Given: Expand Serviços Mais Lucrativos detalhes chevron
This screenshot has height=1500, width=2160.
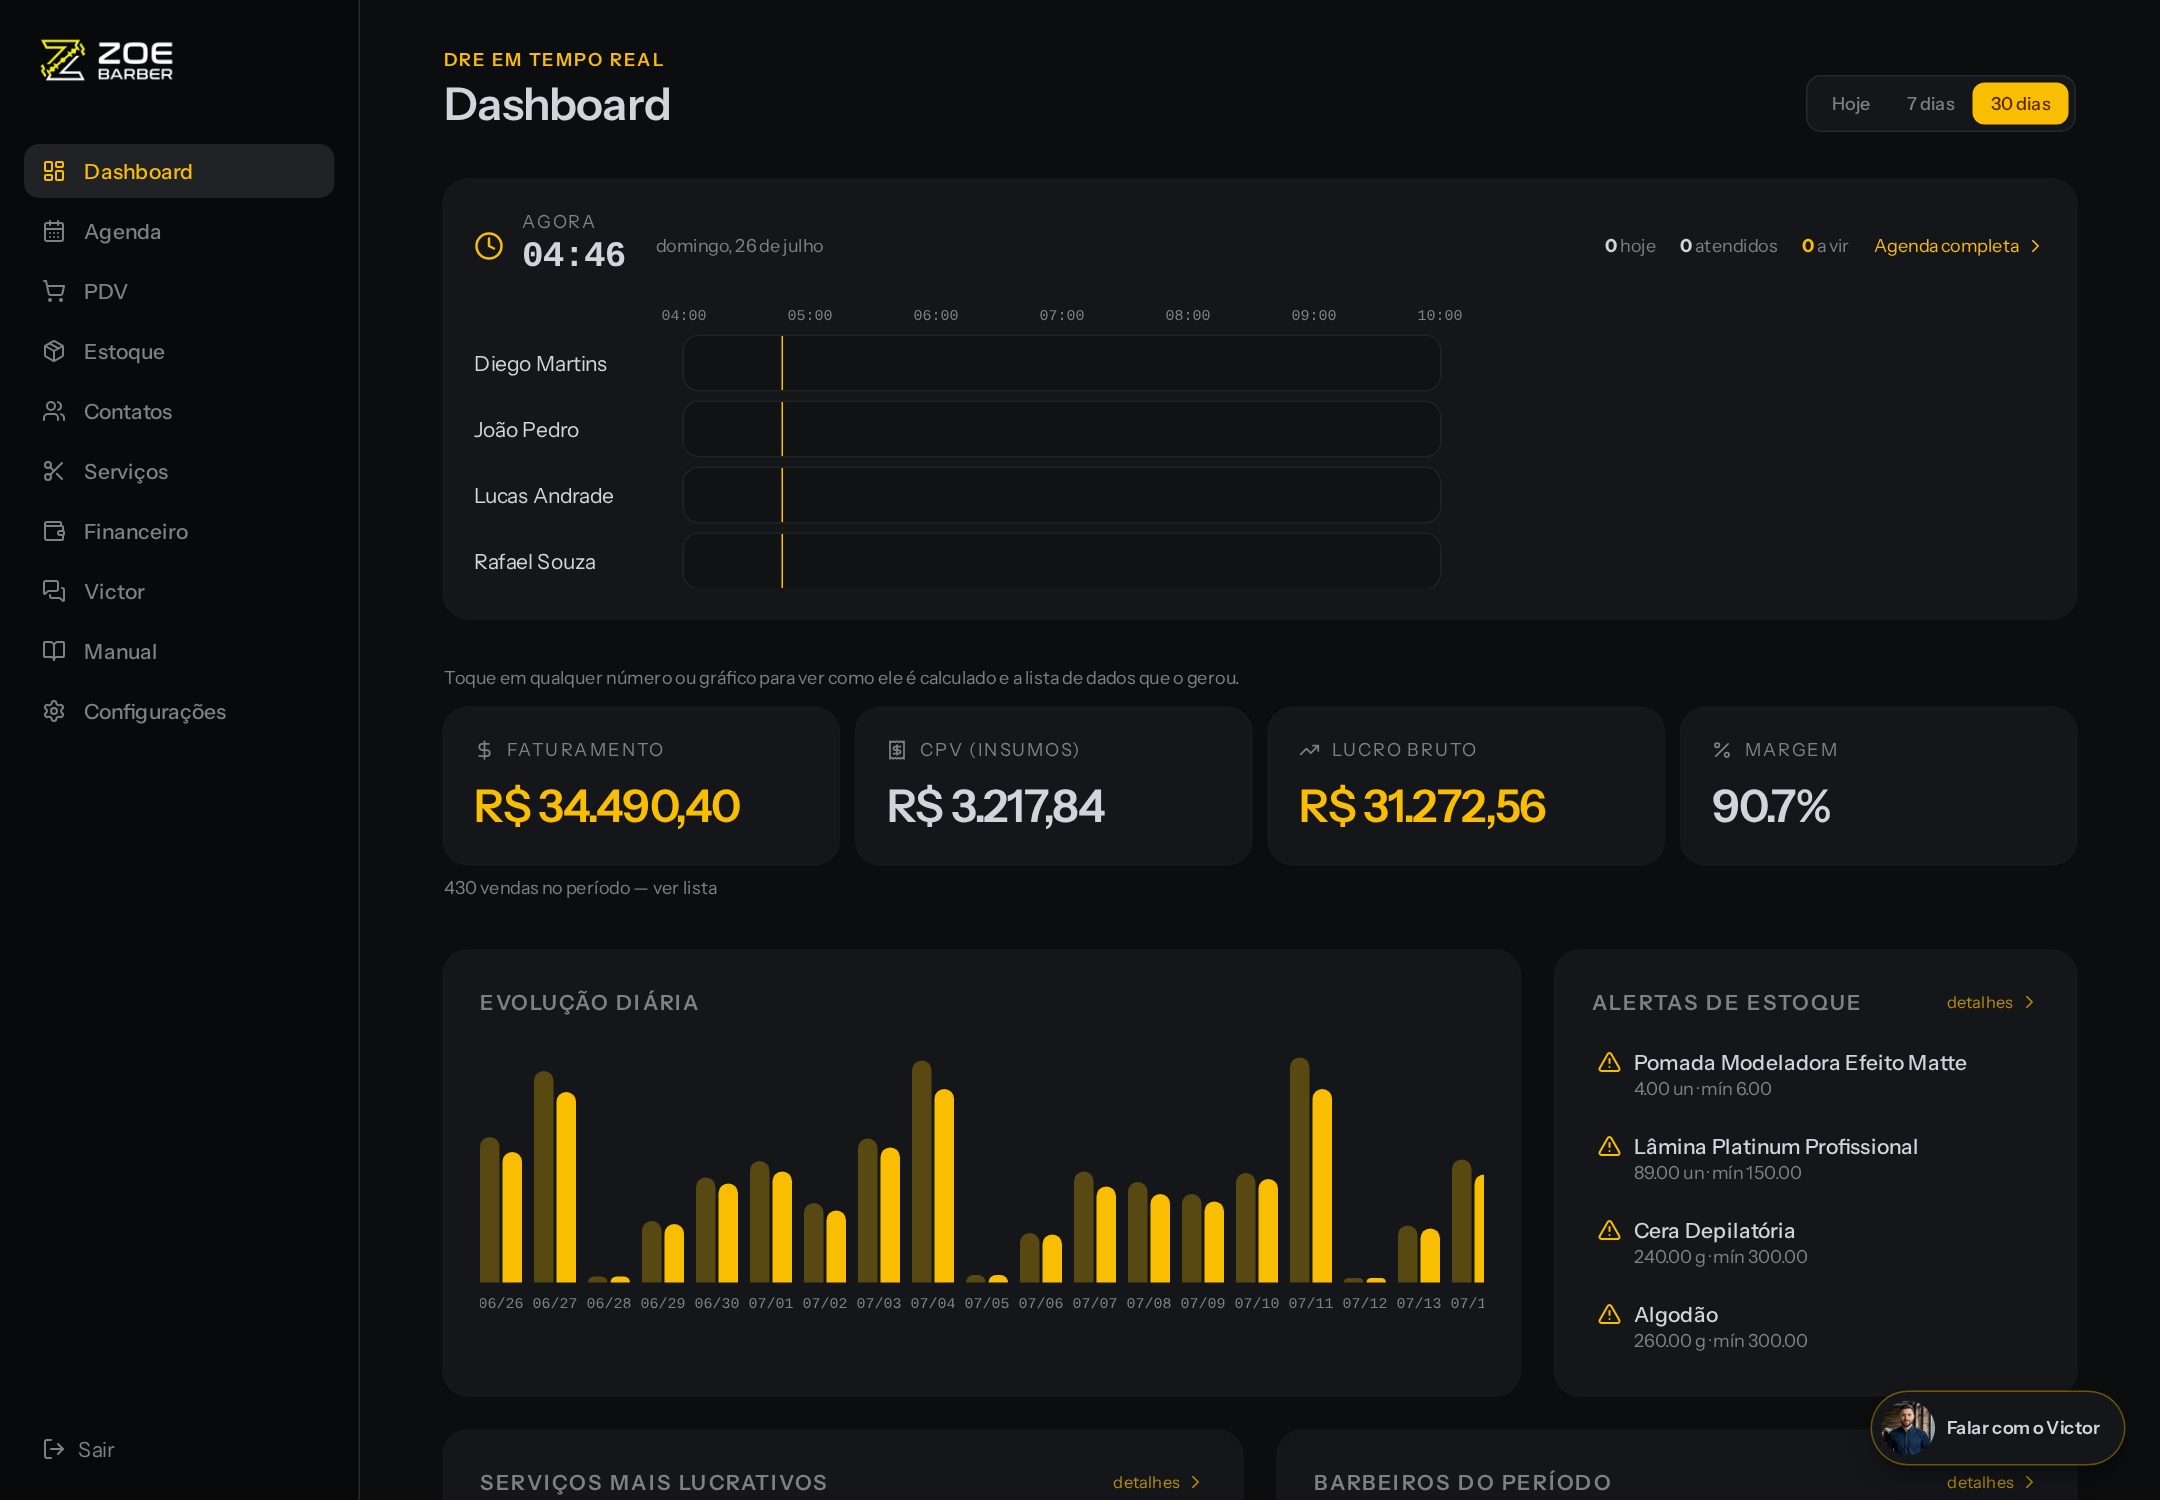Looking at the screenshot, I should (1195, 1482).
